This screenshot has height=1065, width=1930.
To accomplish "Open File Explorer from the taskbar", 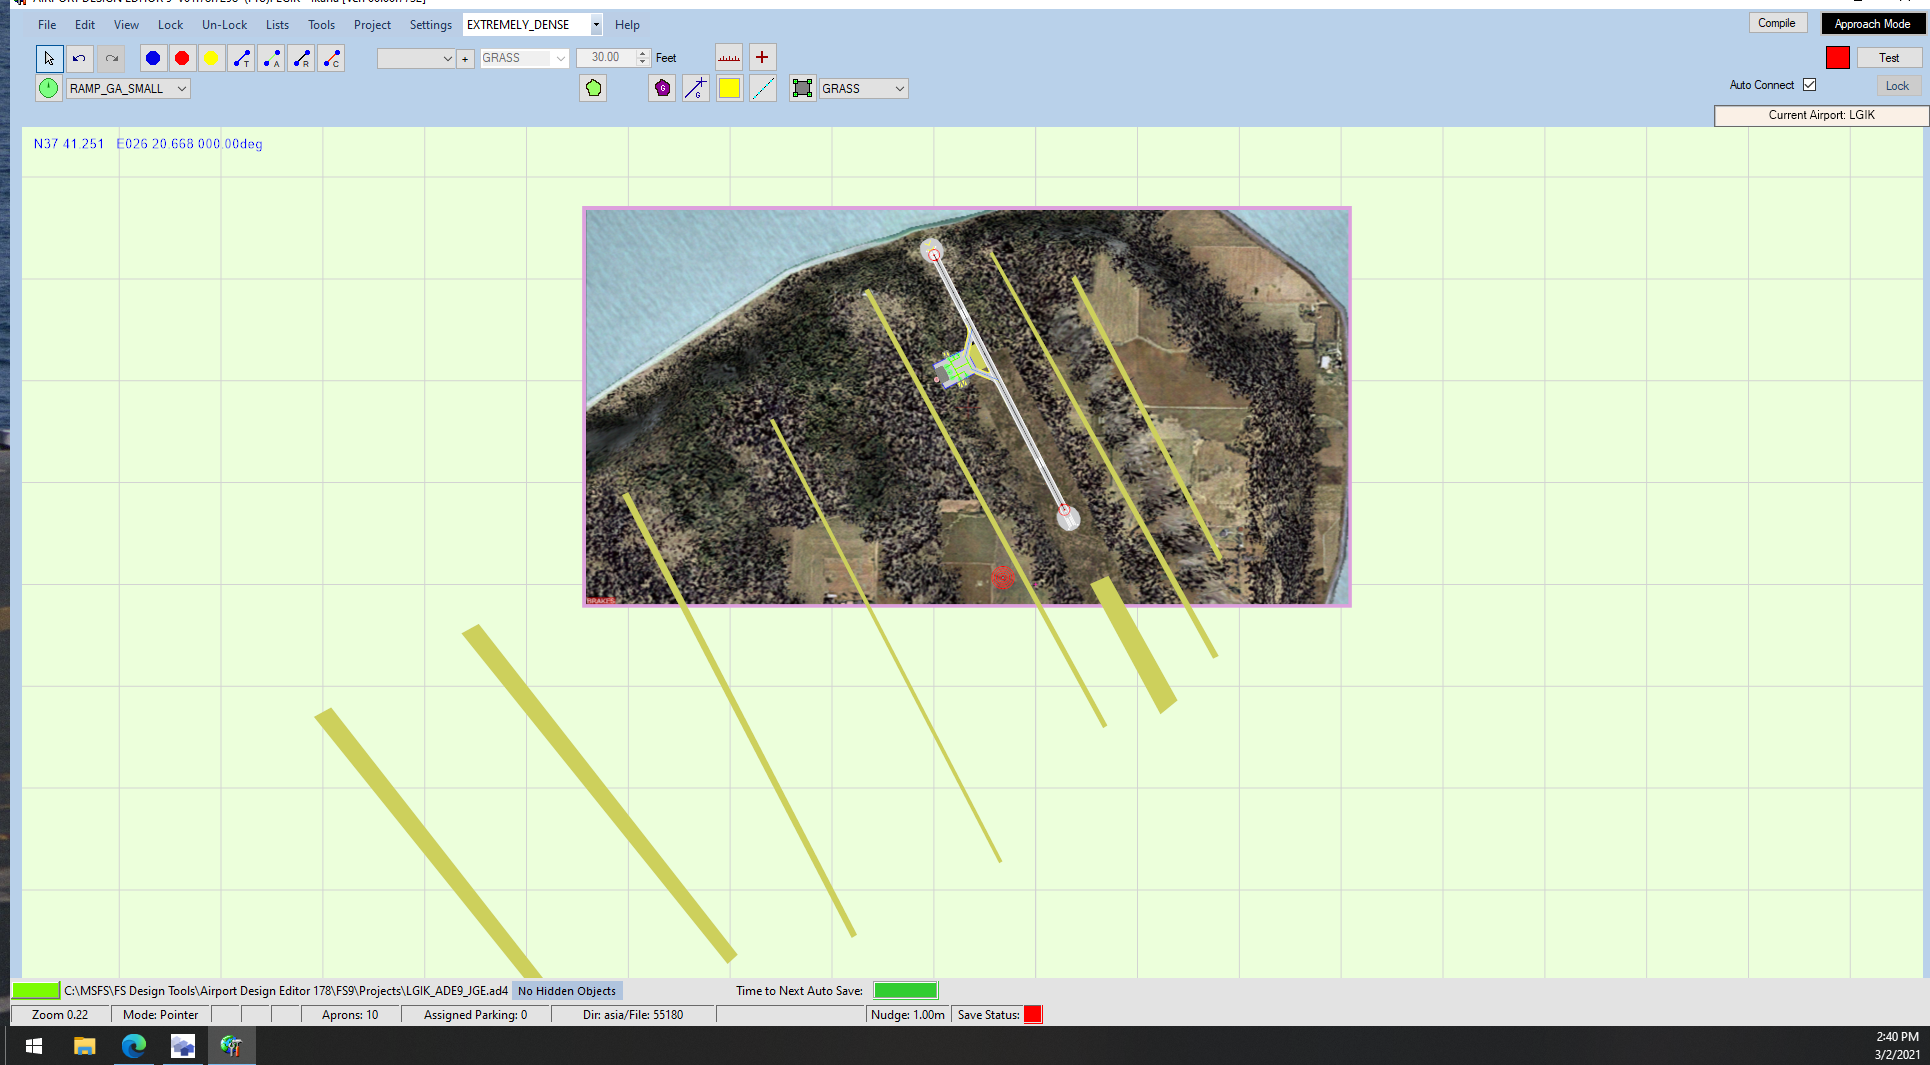I will click(84, 1046).
